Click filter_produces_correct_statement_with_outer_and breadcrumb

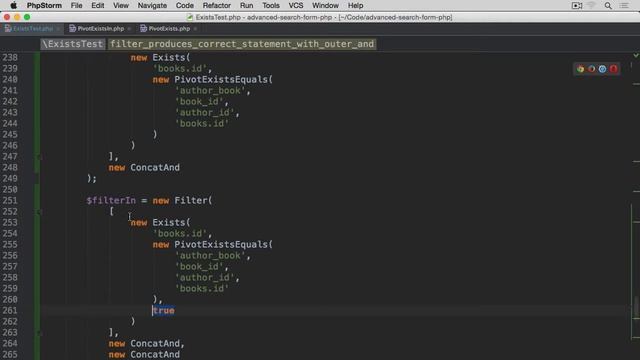(x=242, y=44)
